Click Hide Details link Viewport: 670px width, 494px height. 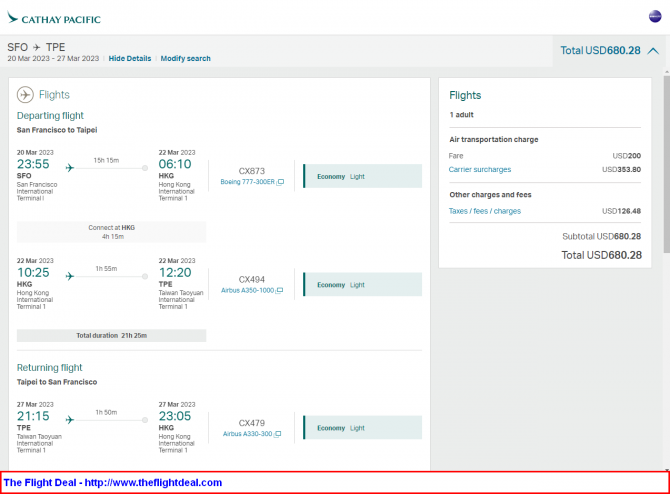pyautogui.click(x=129, y=59)
